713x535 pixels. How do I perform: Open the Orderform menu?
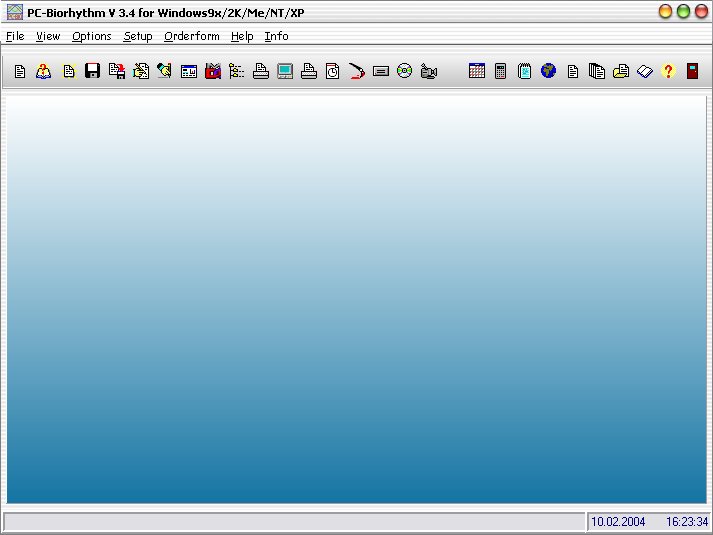pyautogui.click(x=191, y=36)
